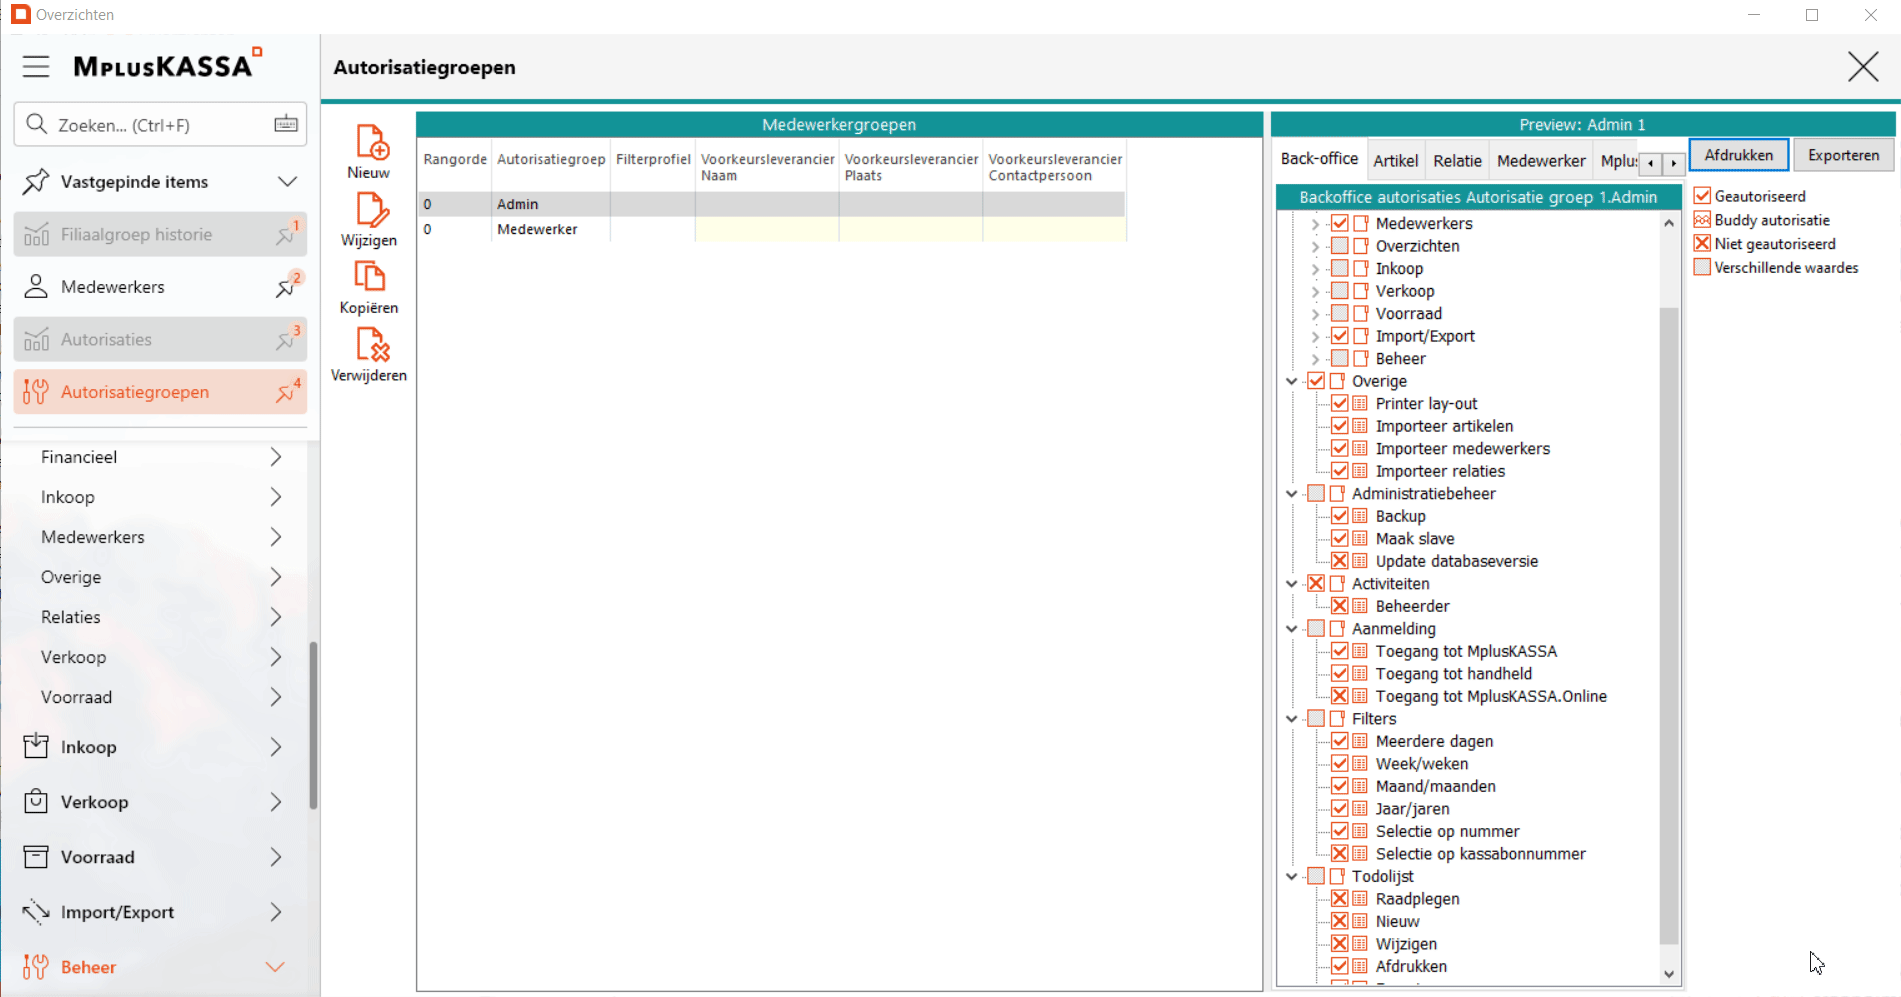The width and height of the screenshot is (1901, 997).
Task: Click the Kopiëren copy icon
Action: tap(370, 277)
